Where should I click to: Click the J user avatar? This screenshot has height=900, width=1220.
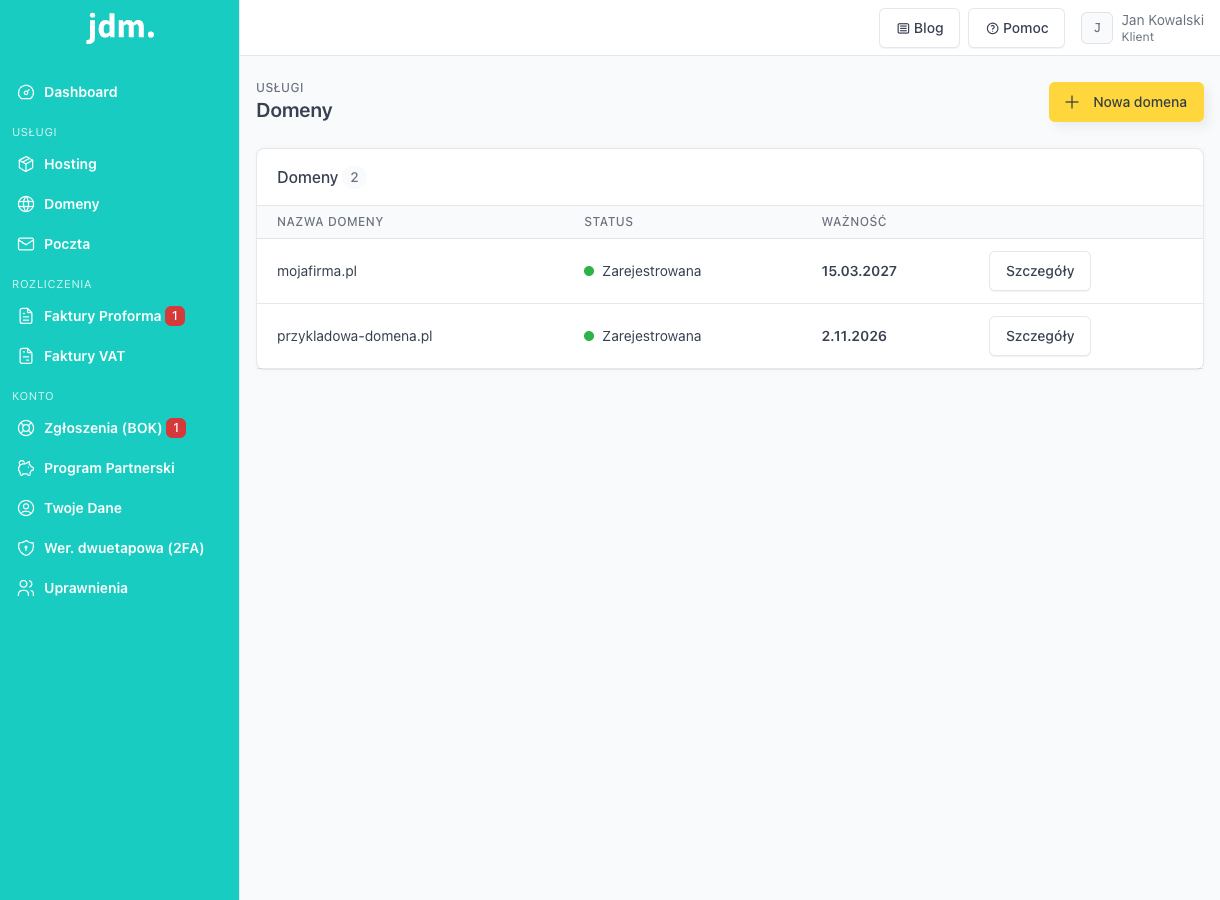pos(1097,28)
